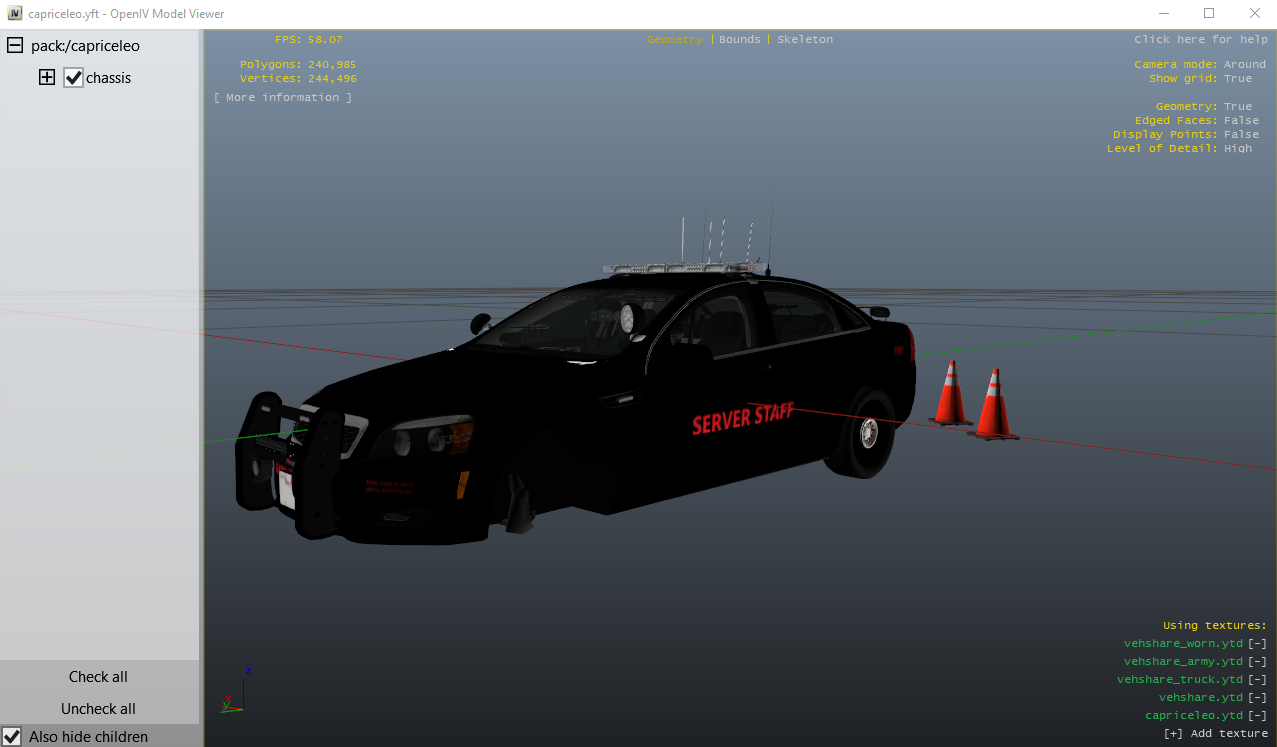Screen dimensions: 1277x747
Task: Remove the vehshare_army.ytd texture
Action: 1257,661
